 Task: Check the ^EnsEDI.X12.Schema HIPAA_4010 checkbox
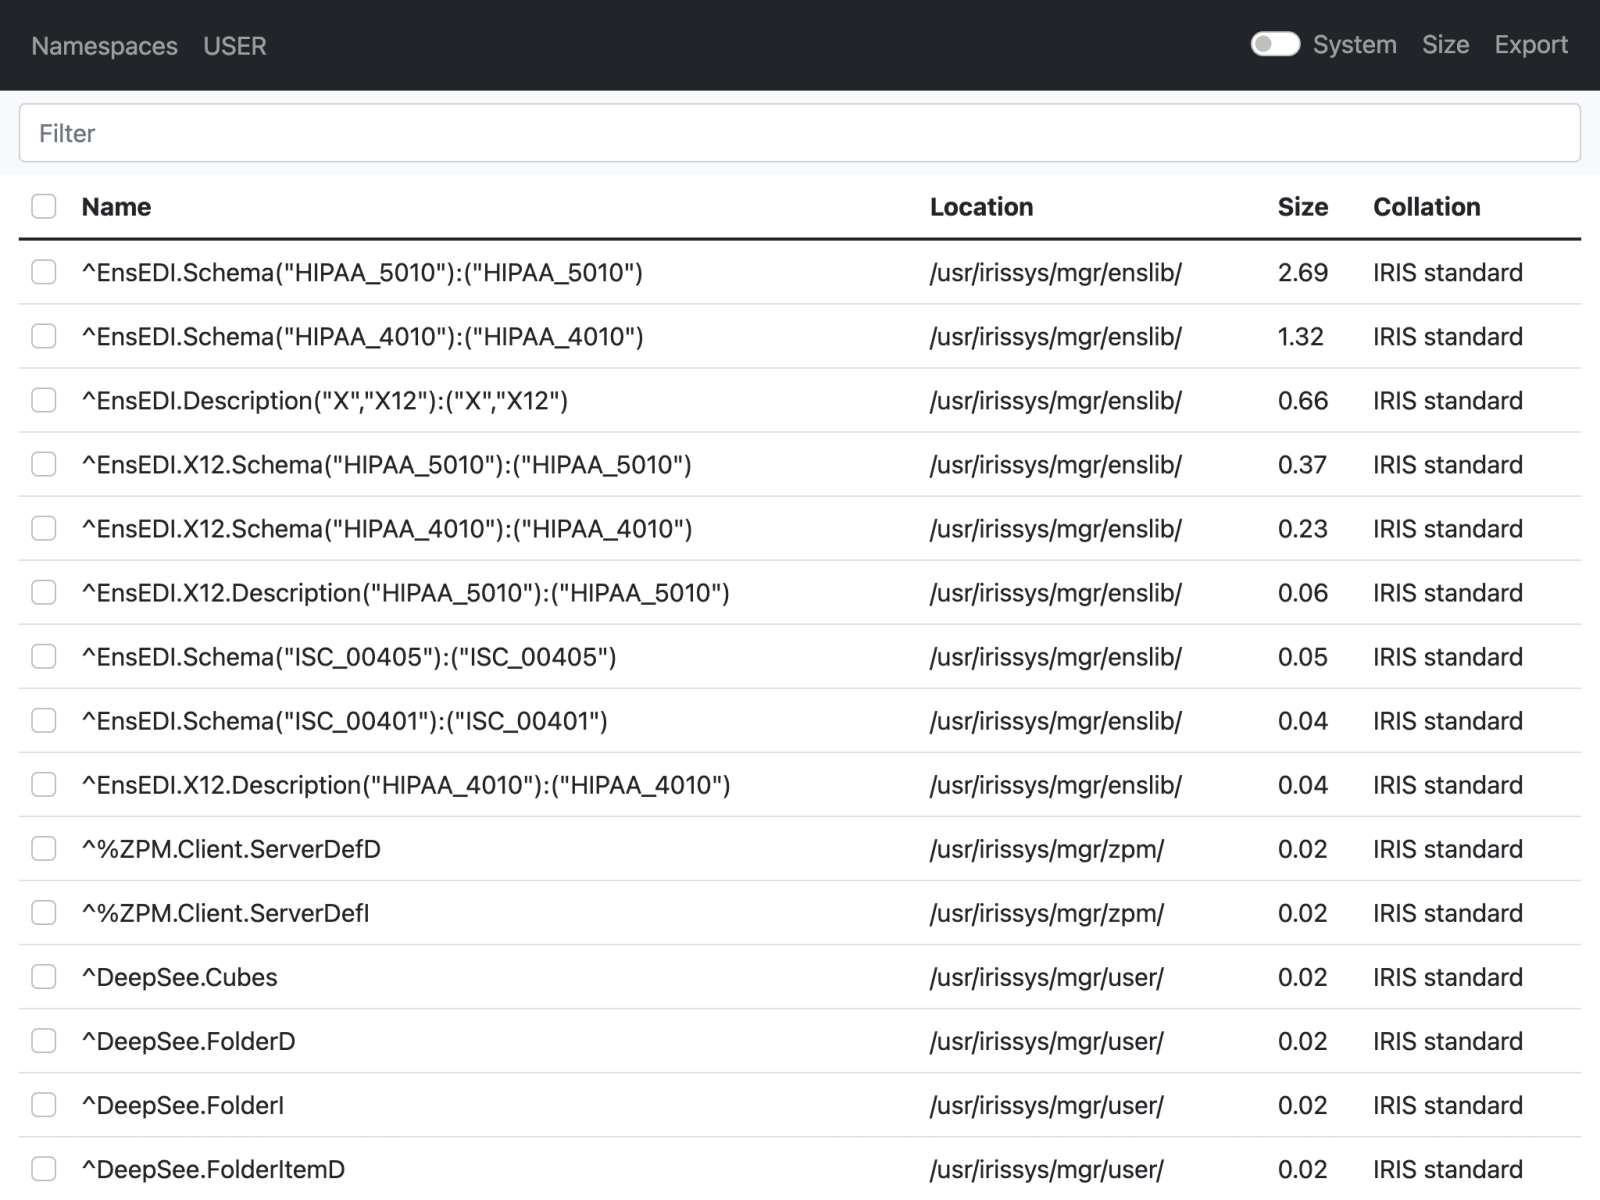click(44, 528)
